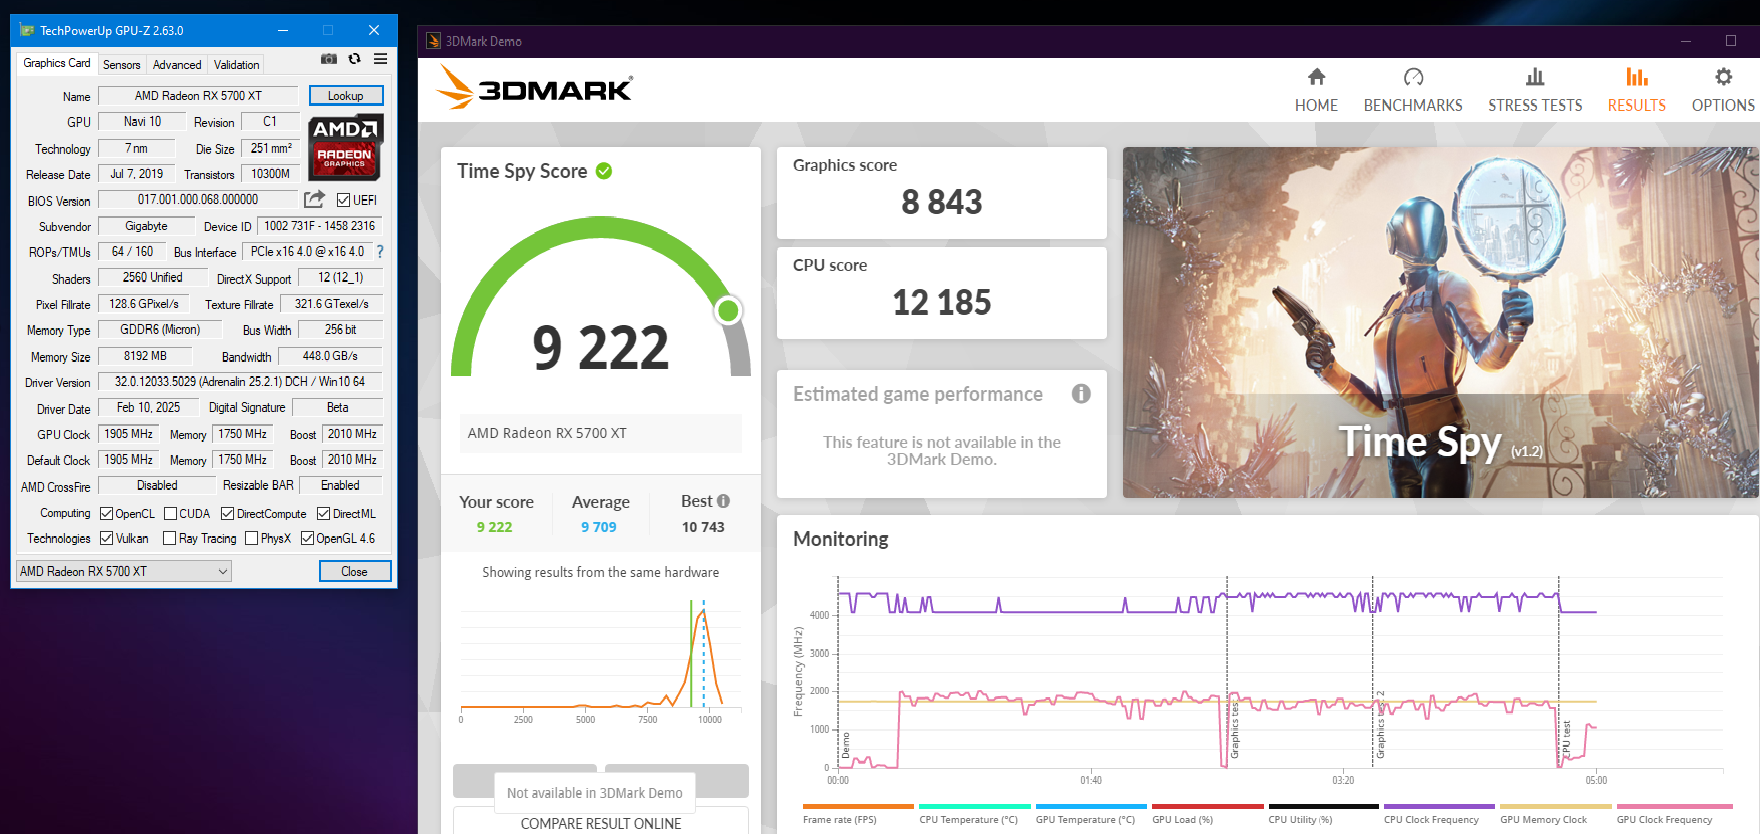
Task: Switch to the Advanced tab
Action: 177,65
